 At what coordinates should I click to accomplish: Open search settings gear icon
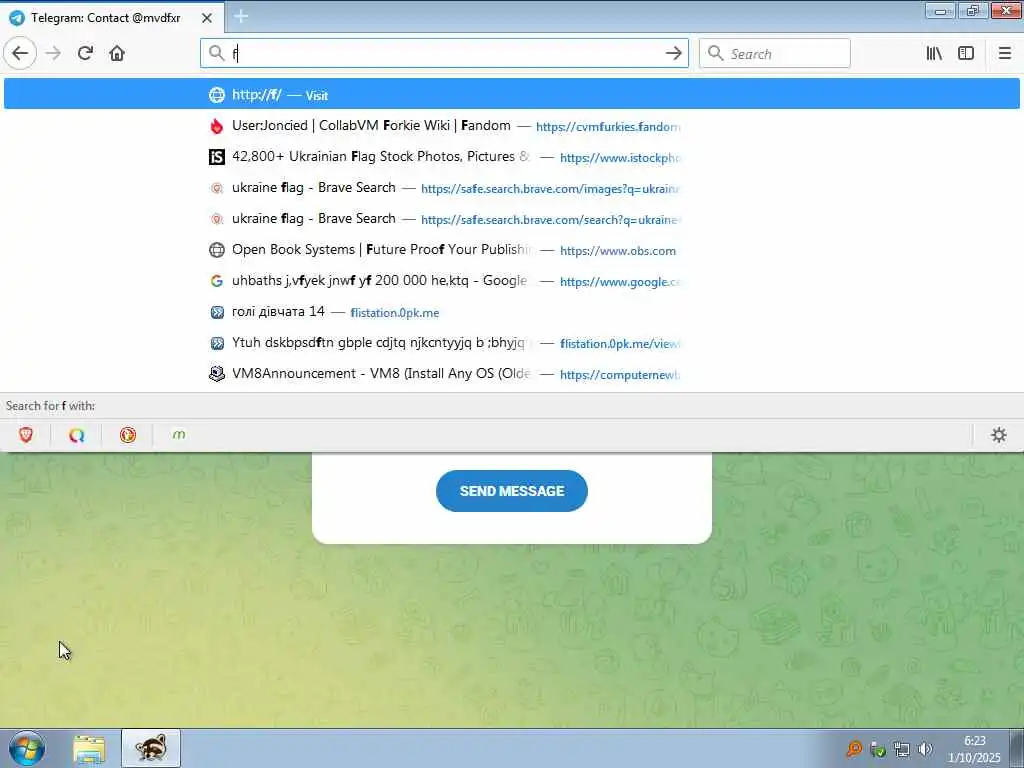point(999,435)
